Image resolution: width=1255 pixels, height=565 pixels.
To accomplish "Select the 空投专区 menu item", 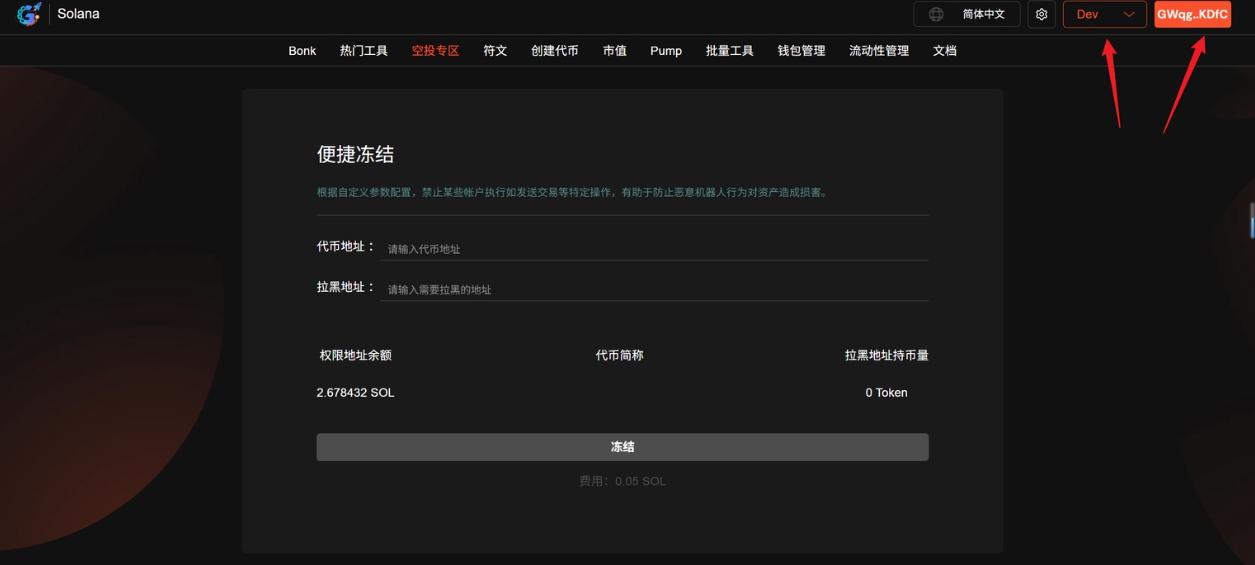I will [x=435, y=51].
